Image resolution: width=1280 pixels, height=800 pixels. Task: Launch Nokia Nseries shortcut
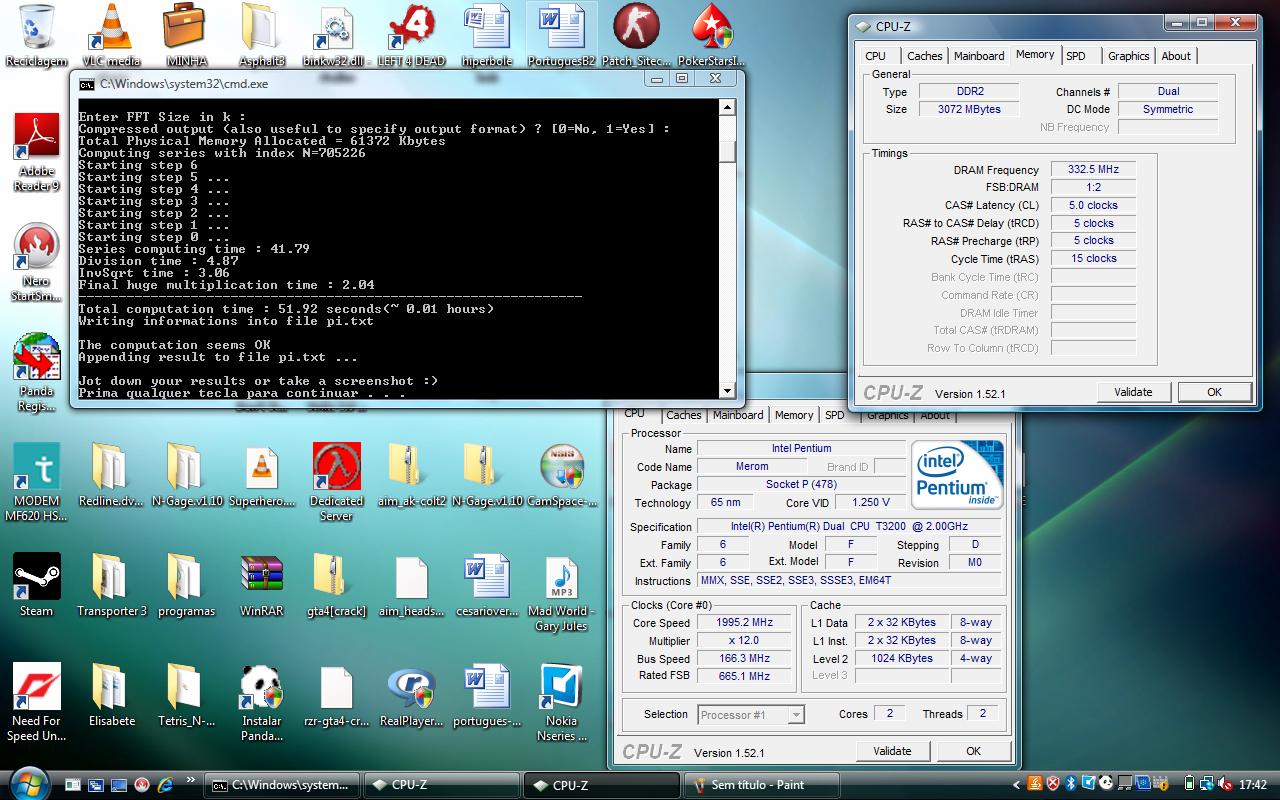[561, 702]
